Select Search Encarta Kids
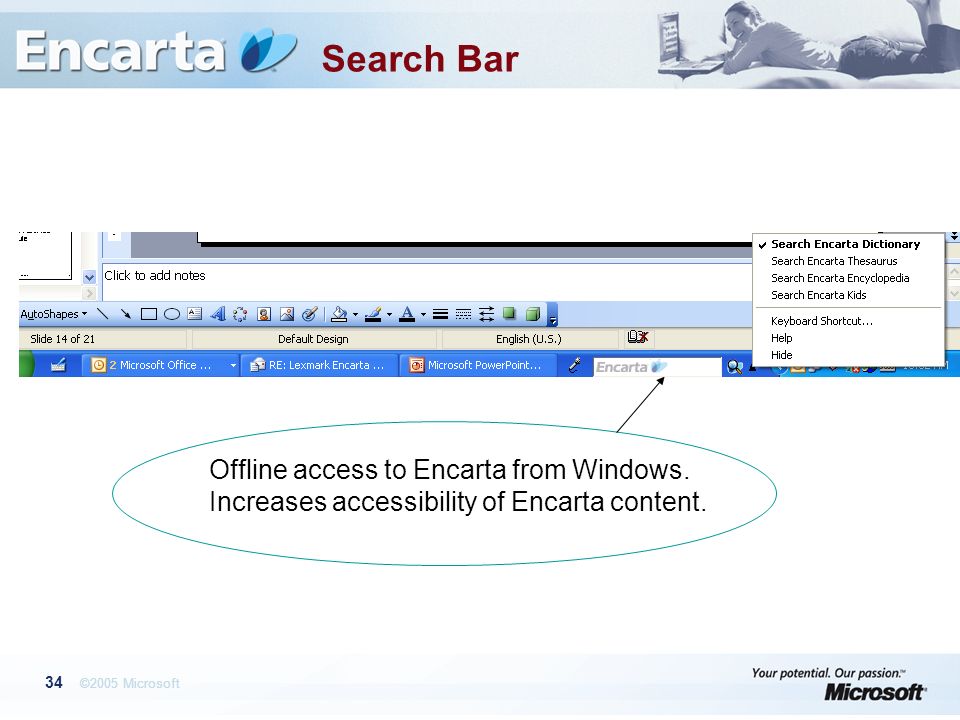This screenshot has height=720, width=960. pyautogui.click(x=848, y=295)
